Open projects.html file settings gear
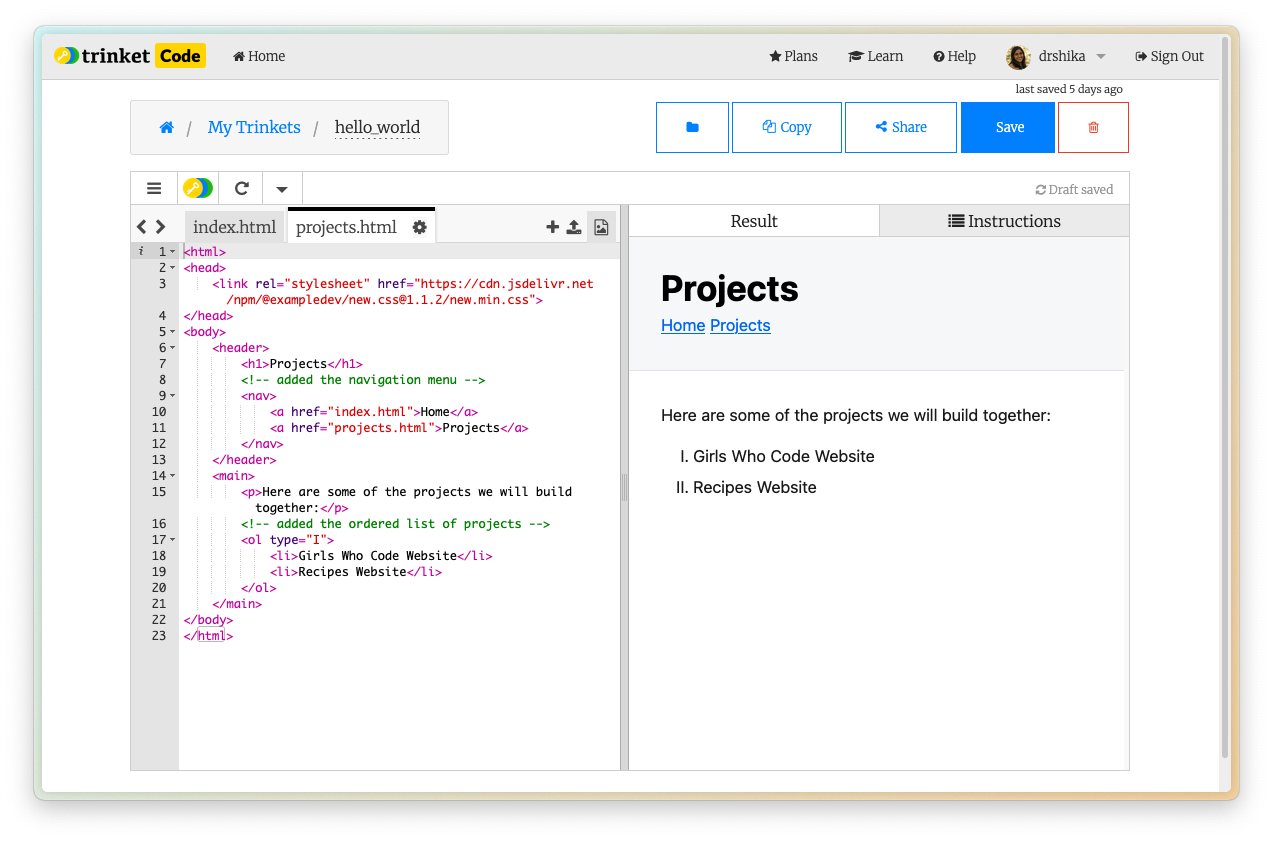1273x842 pixels. [x=420, y=227]
